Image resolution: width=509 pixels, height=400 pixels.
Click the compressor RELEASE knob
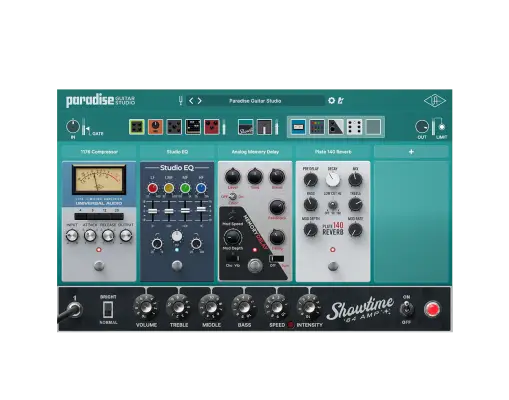point(108,236)
